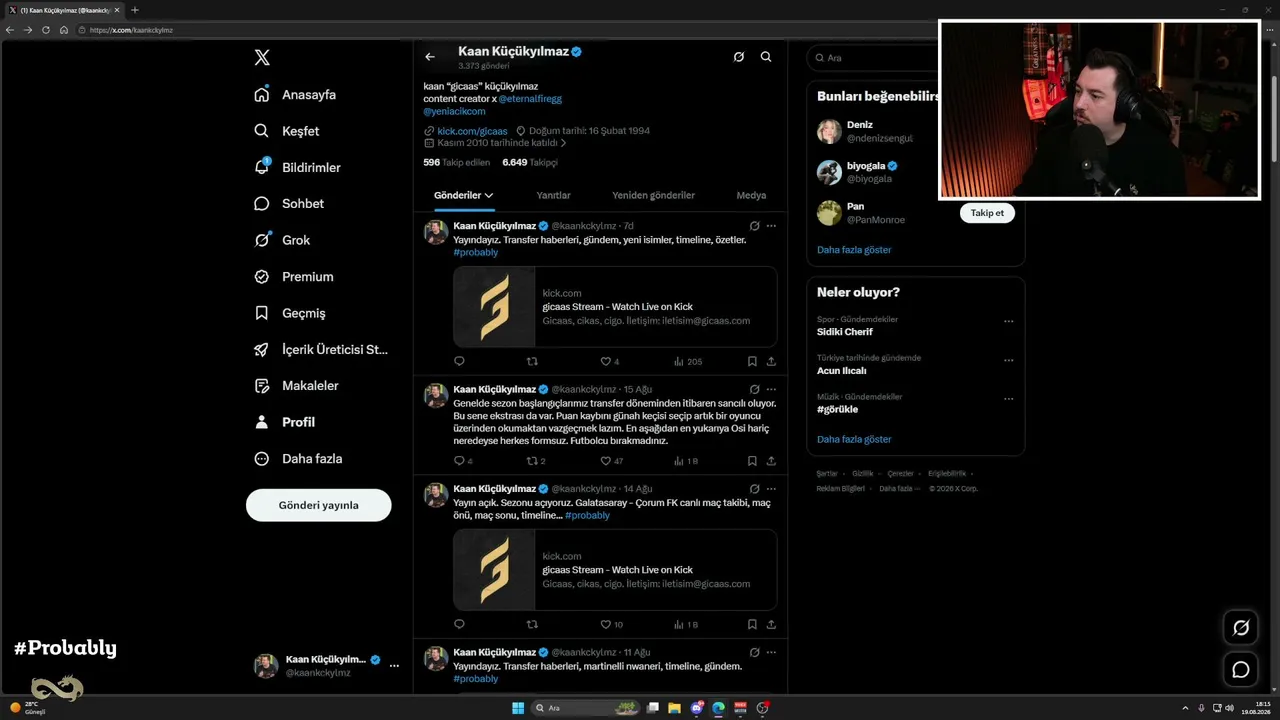
Task: Open Makaleler in the sidebar
Action: point(296,386)
